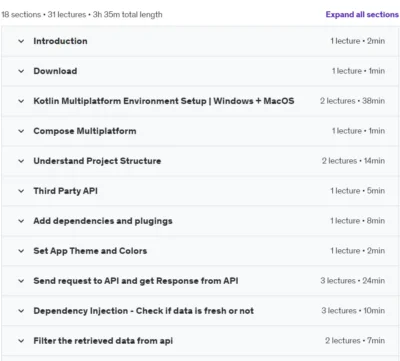Open the Dependency Injection section chevron
400x361 pixels.
click(21, 311)
